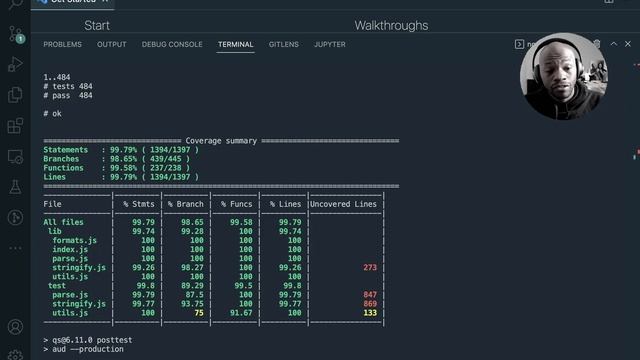Click uncovered line number 869
Image resolution: width=640 pixels, height=360 pixels.
(370, 304)
